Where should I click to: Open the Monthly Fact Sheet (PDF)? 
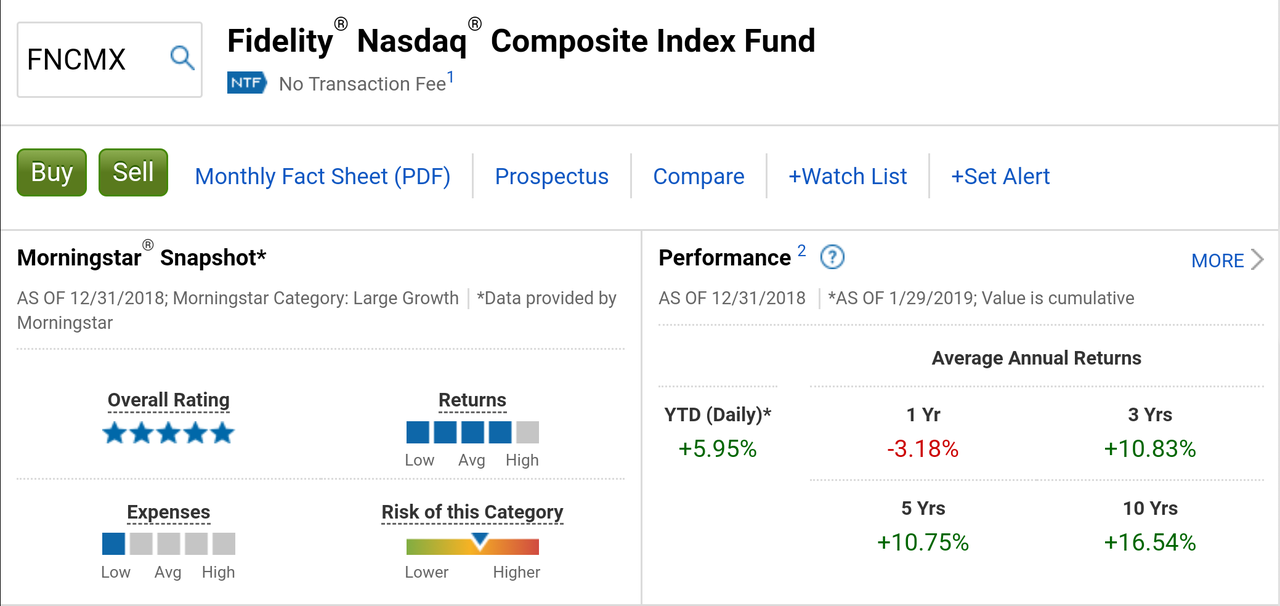coord(322,176)
